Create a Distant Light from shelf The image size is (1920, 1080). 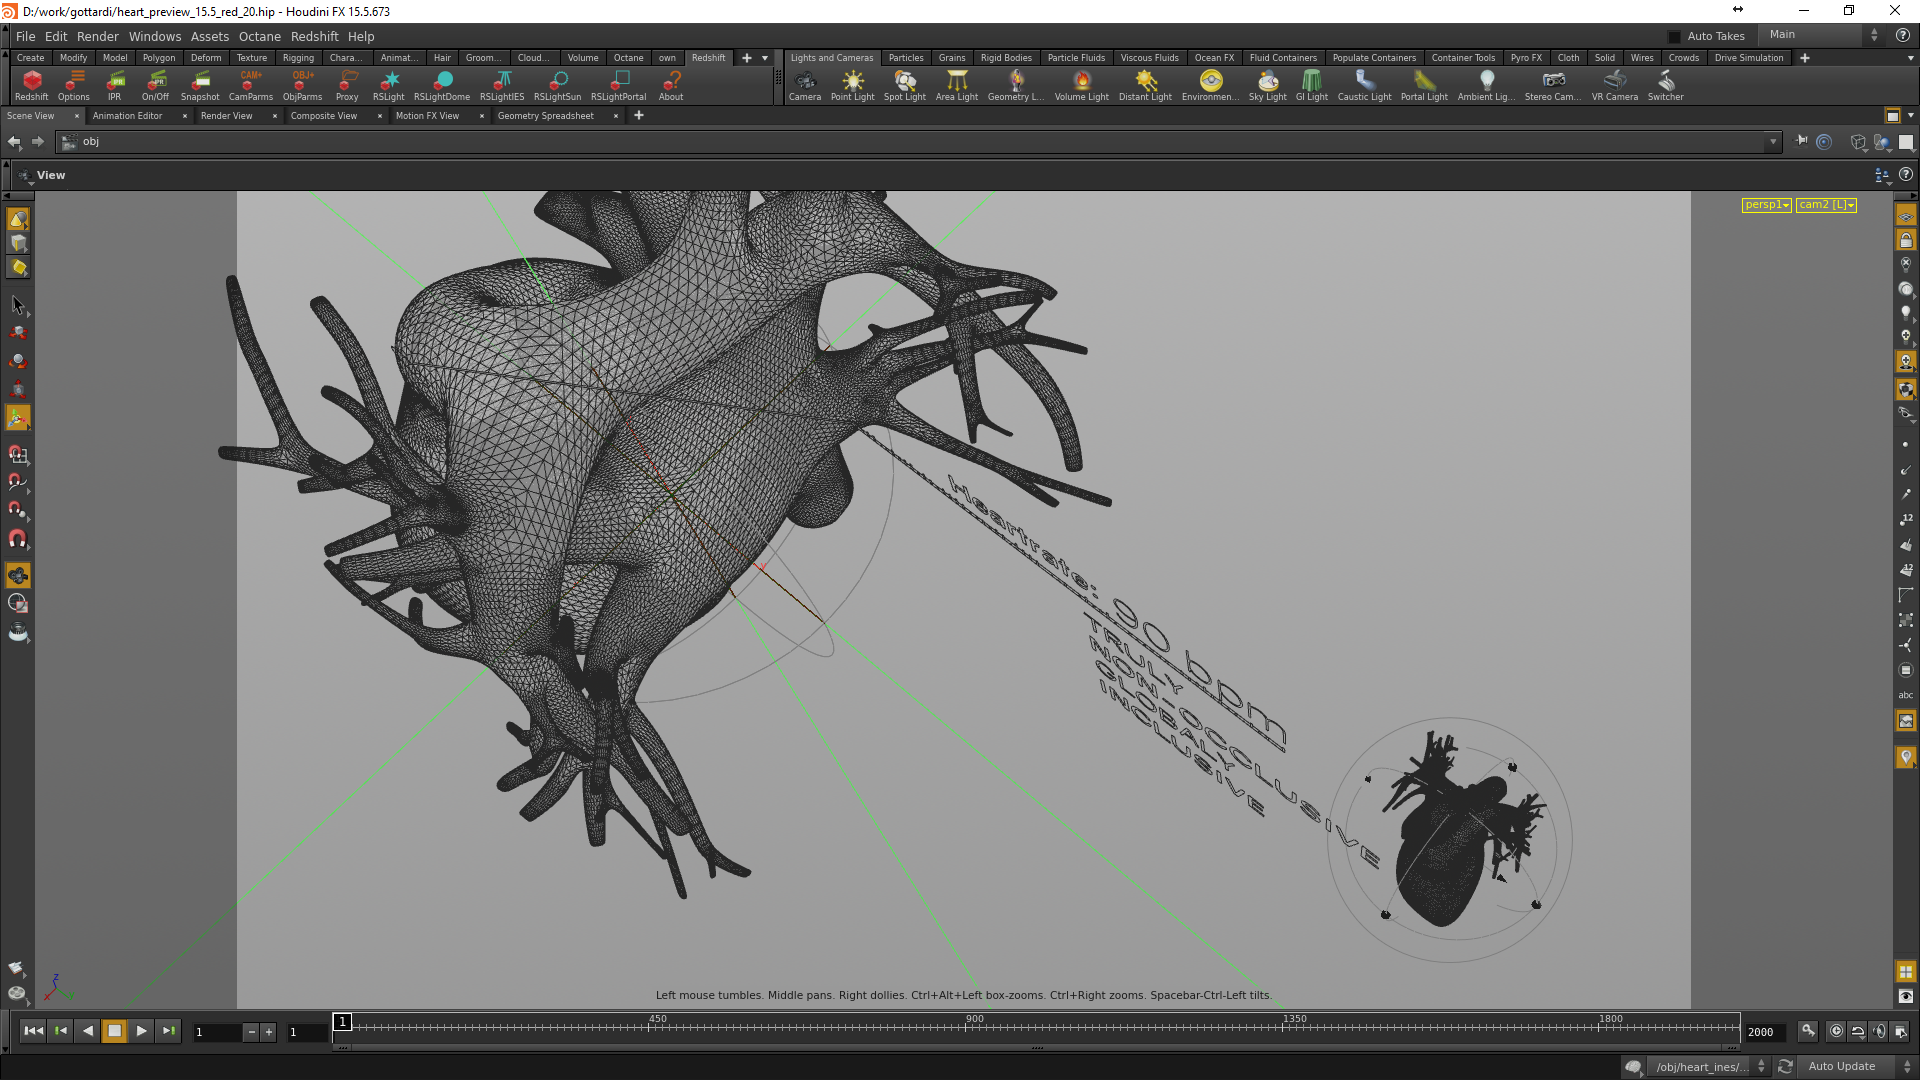coord(1145,85)
